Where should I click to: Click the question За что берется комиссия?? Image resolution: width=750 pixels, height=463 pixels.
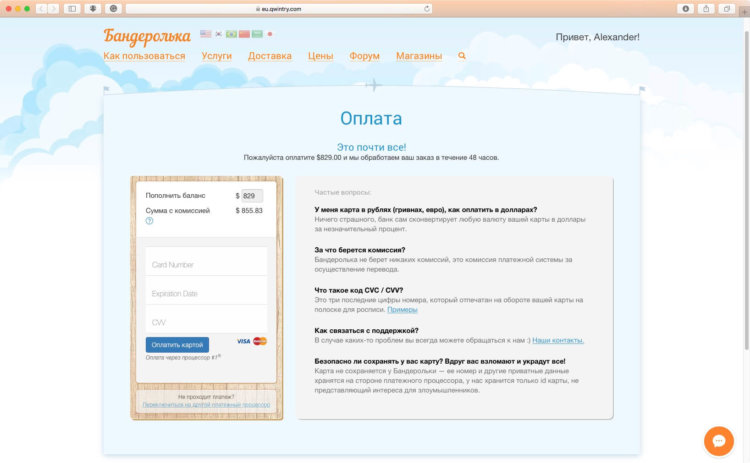360,250
